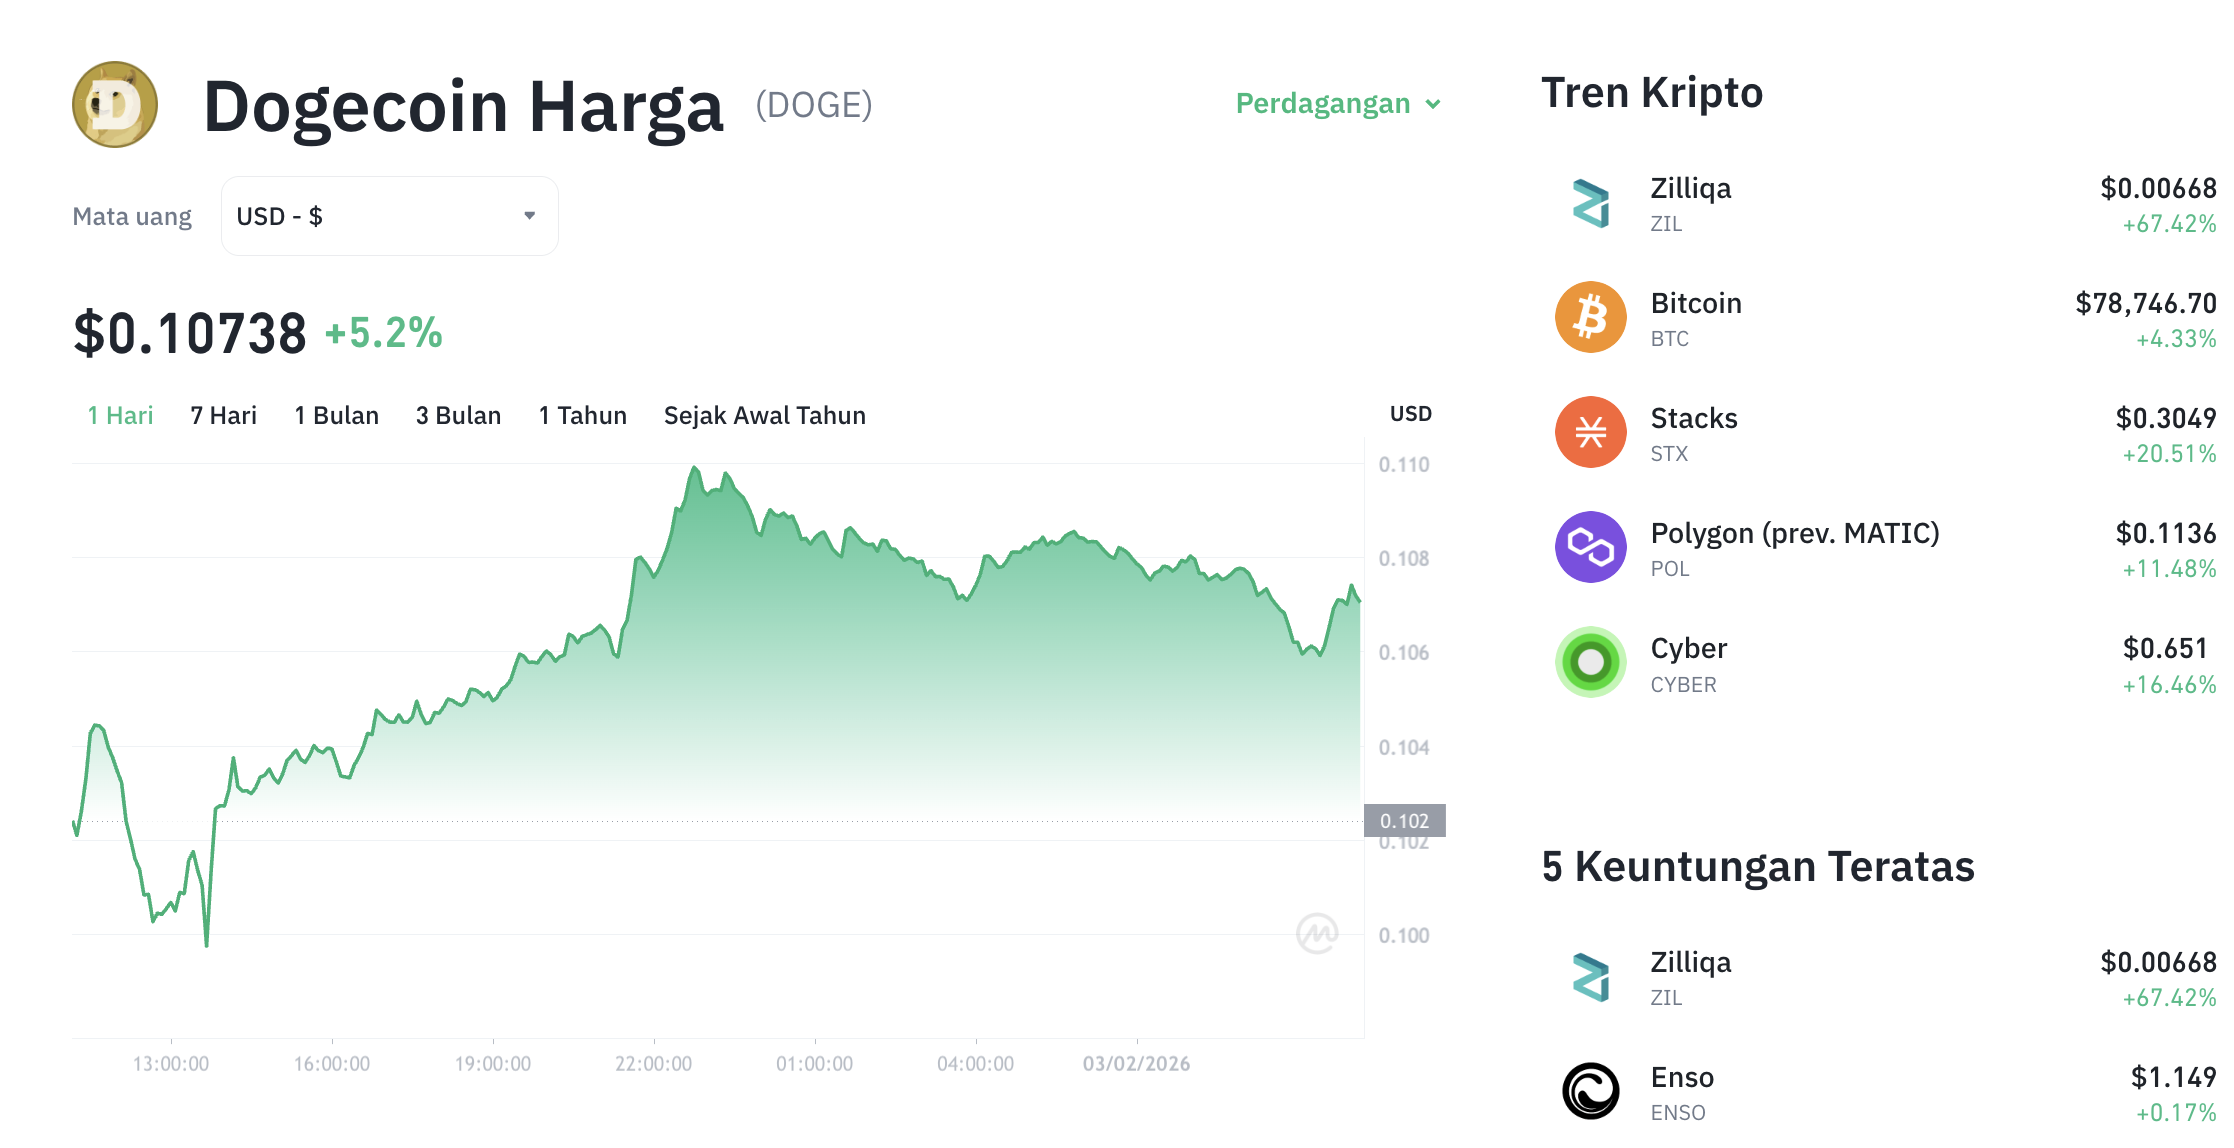2234x1148 pixels.
Task: Click the current price $0.10738 display
Action: click(x=190, y=333)
